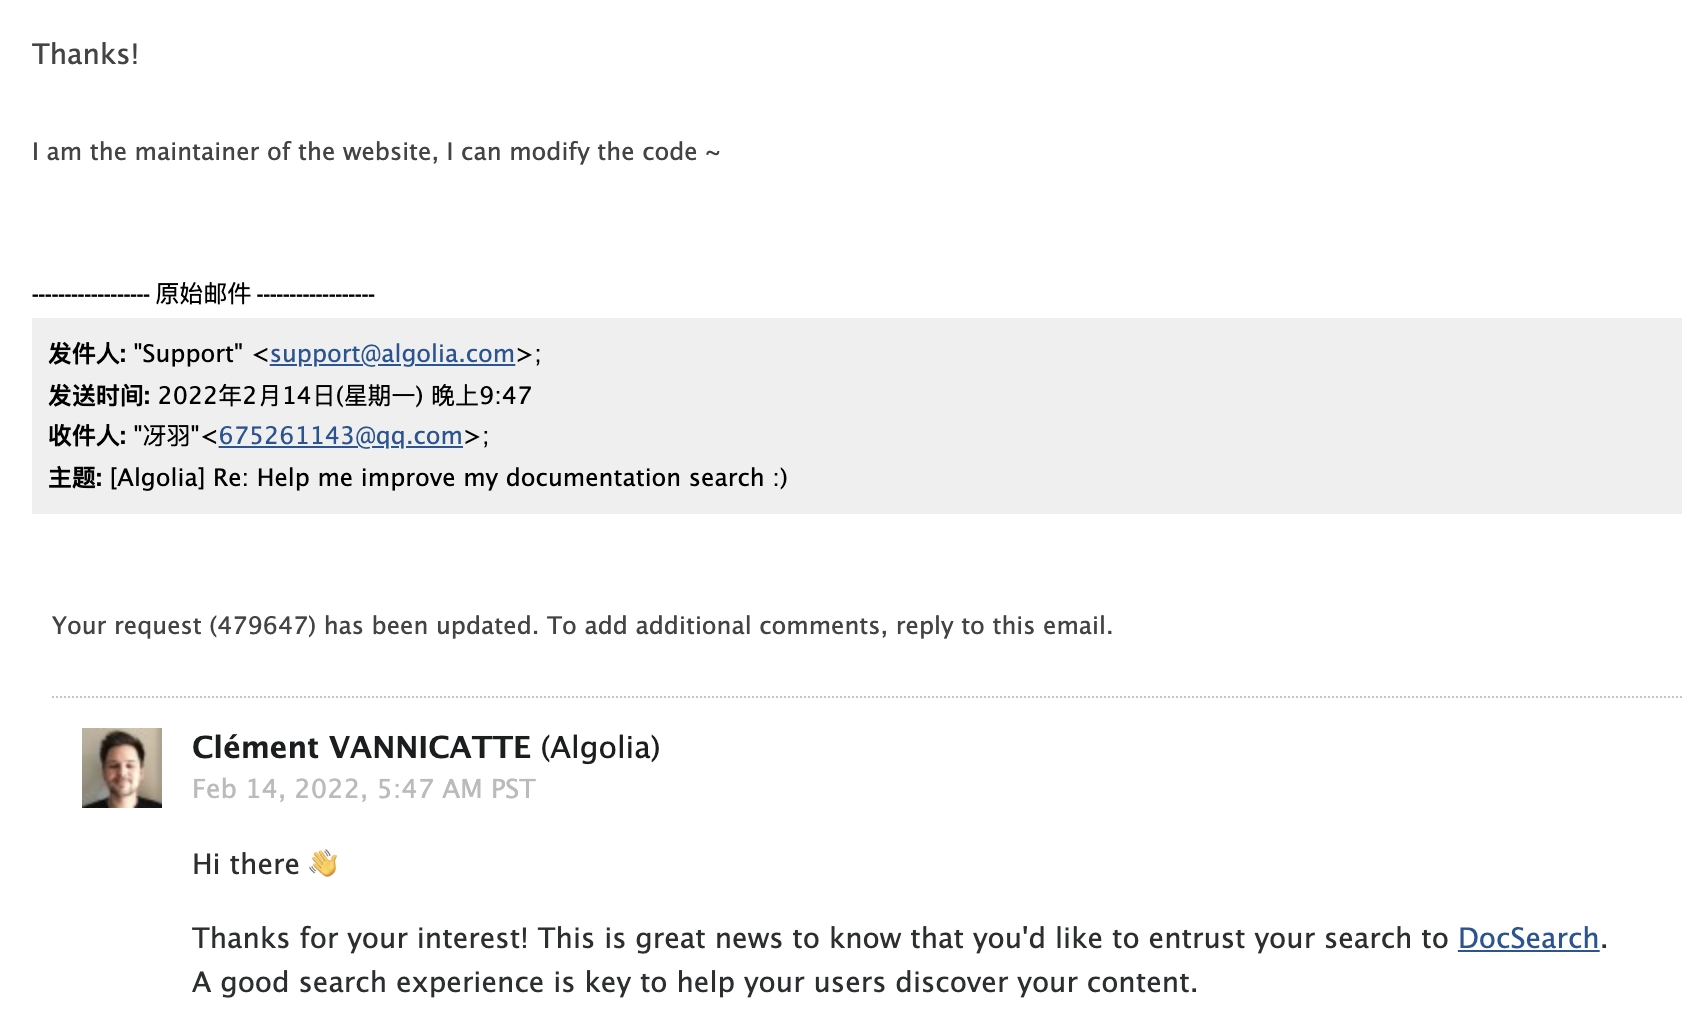Image resolution: width=1682 pixels, height=1028 pixels.
Task: Open the support@algolia.com email link
Action: 392,354
